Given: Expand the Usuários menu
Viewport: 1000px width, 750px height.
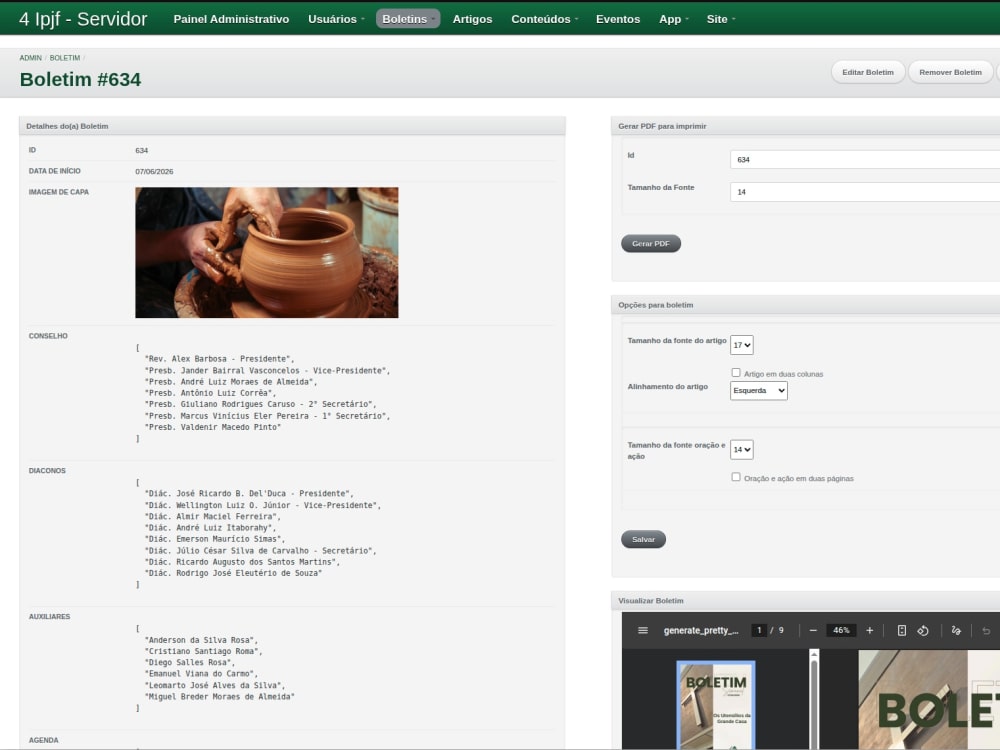Looking at the screenshot, I should [336, 19].
